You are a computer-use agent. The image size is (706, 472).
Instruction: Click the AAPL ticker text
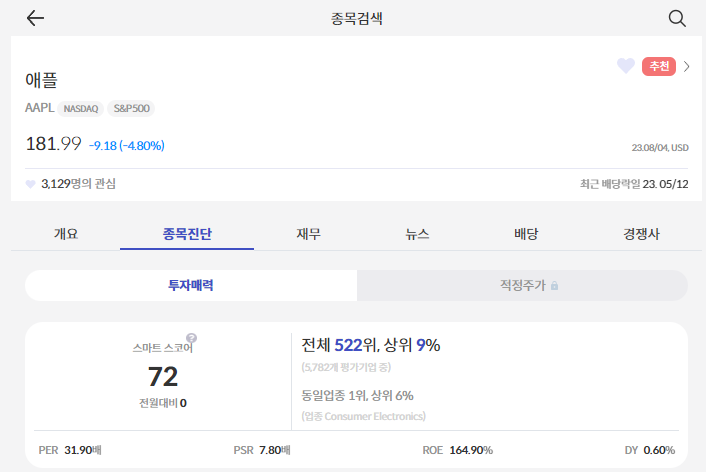pos(40,108)
